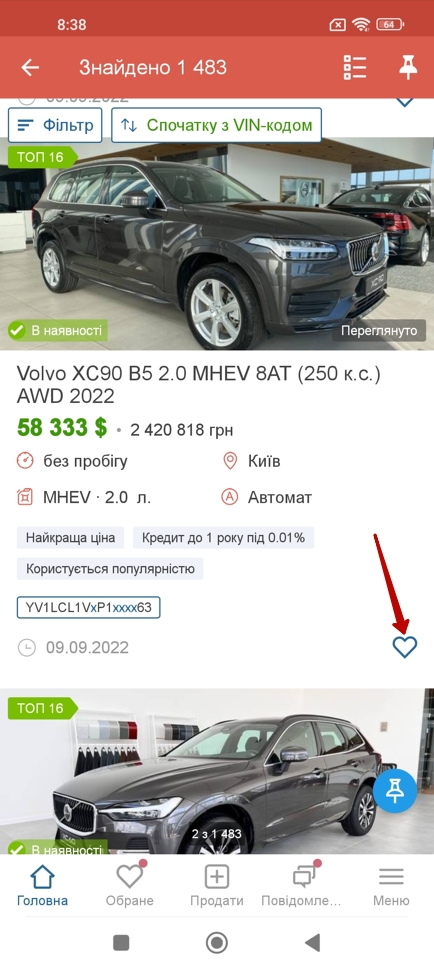The height and width of the screenshot is (968, 434).
Task: Open the Меню hamburger menu
Action: [x=391, y=885]
